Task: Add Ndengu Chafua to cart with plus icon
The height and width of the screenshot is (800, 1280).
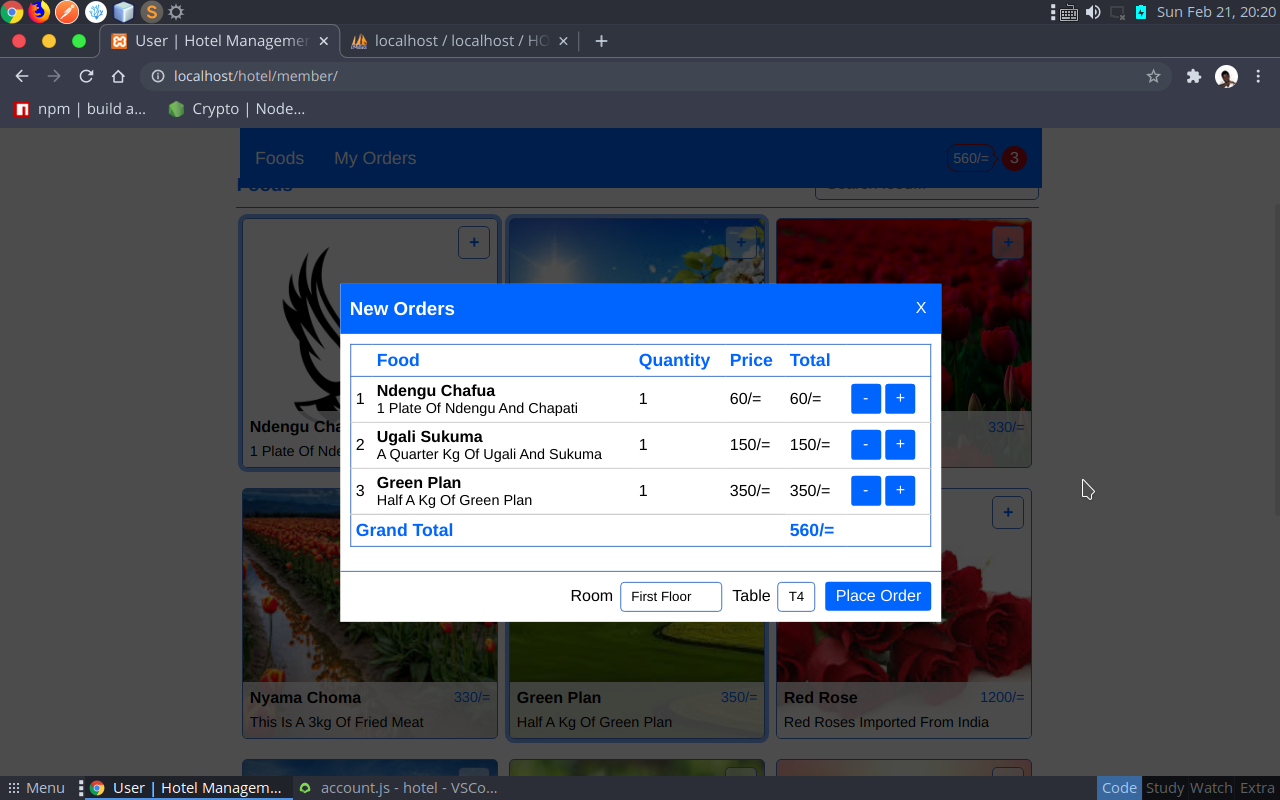Action: click(x=473, y=242)
